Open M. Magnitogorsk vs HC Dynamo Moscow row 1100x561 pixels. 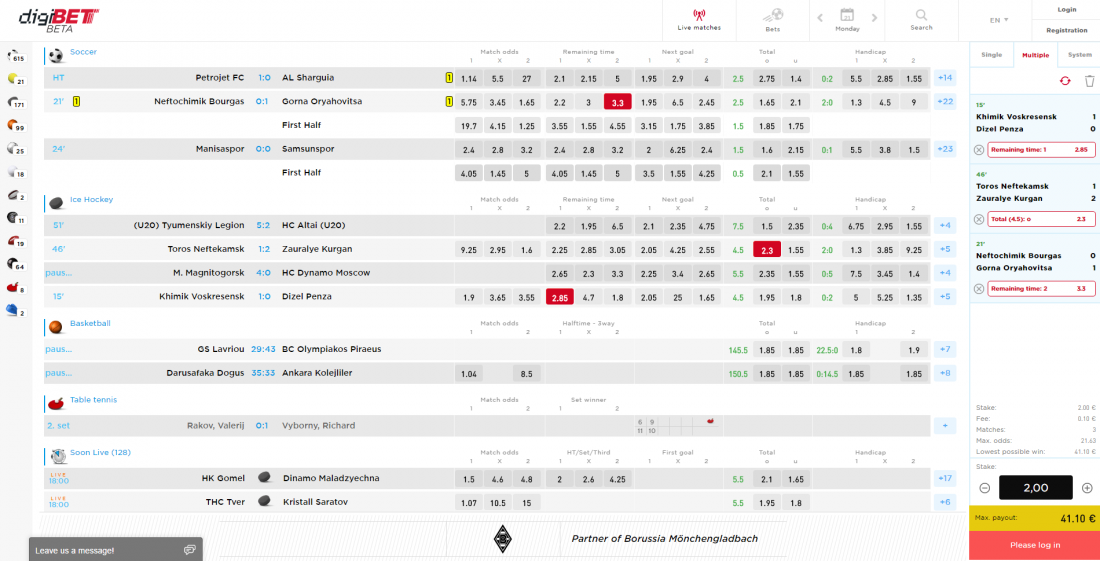pos(487,273)
